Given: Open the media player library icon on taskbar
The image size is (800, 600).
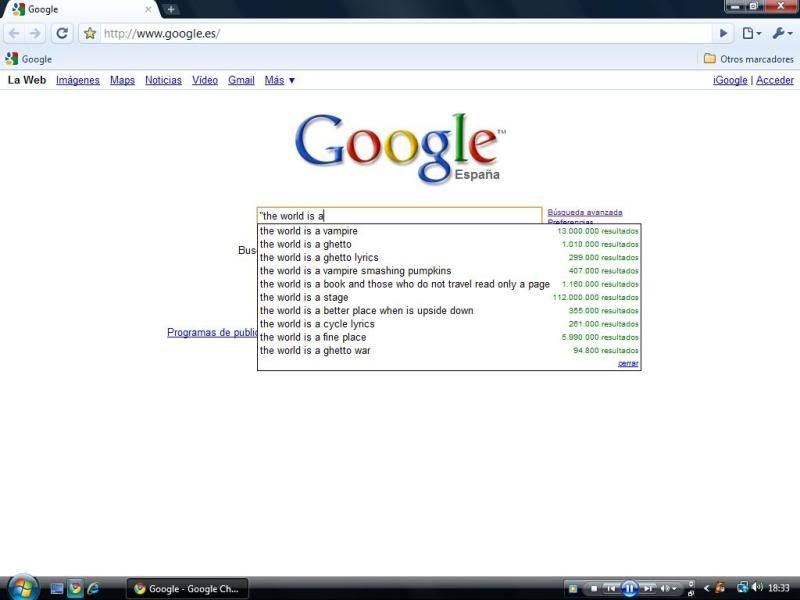Looking at the screenshot, I should coord(572,589).
